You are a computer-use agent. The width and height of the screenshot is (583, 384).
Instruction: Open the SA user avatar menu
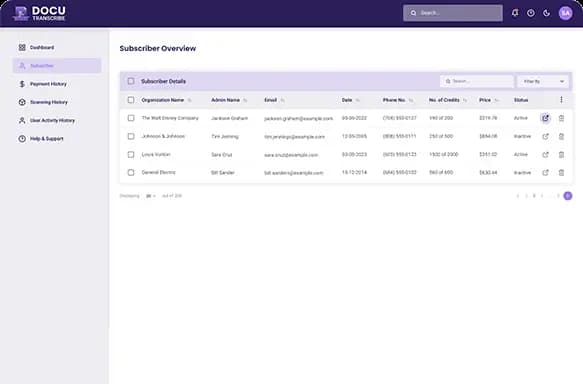pyautogui.click(x=566, y=13)
